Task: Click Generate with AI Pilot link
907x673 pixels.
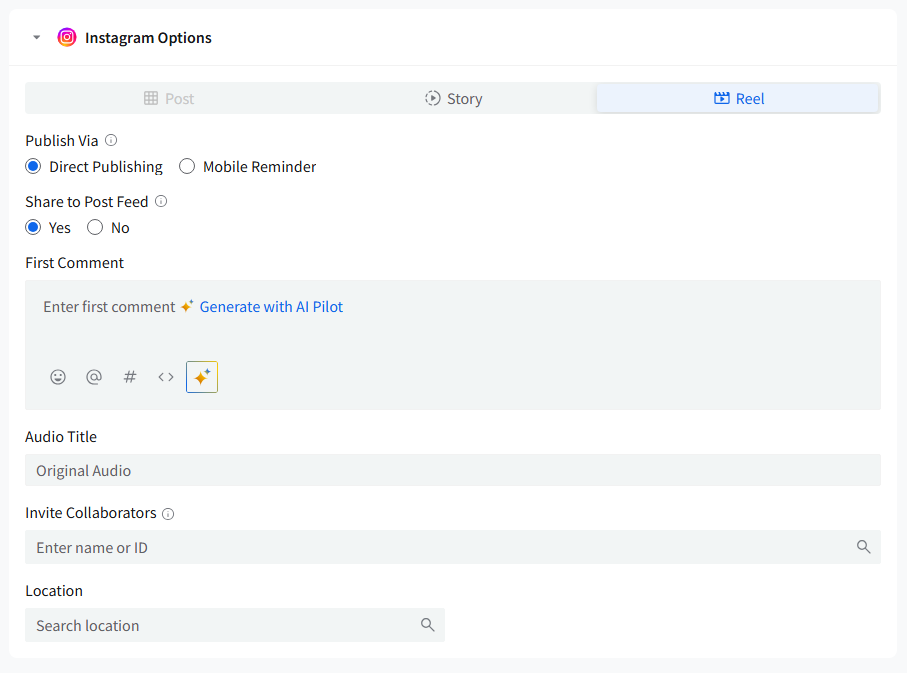Action: point(271,307)
